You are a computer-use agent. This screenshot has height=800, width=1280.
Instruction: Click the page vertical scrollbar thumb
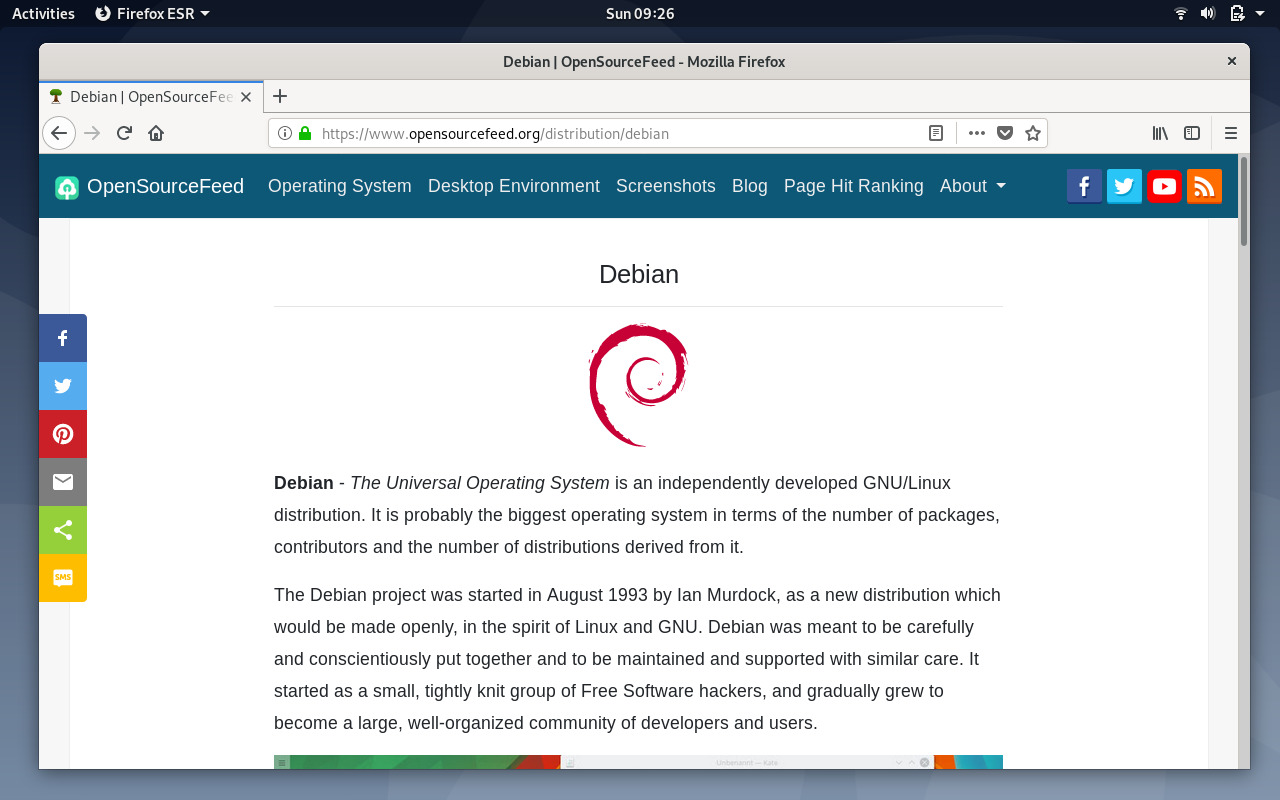[x=1244, y=201]
